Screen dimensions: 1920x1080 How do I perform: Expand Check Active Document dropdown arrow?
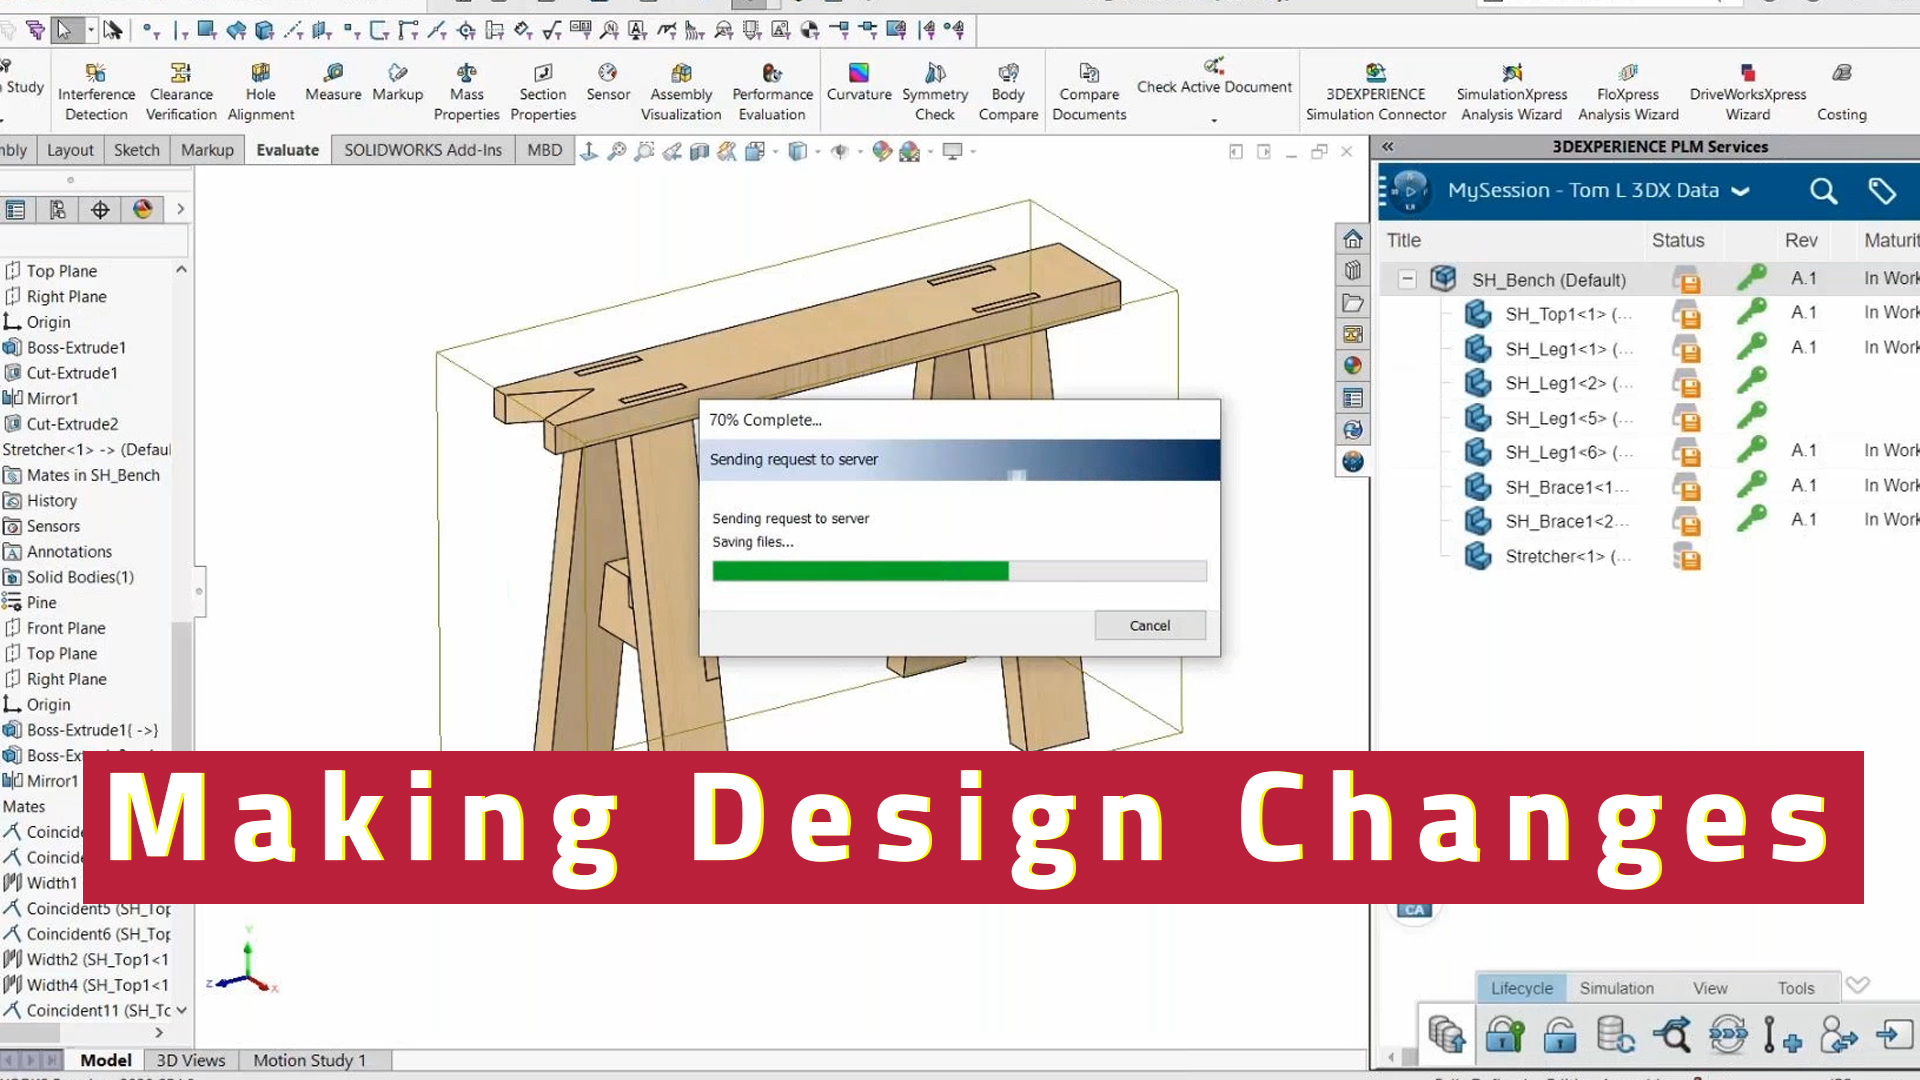click(1214, 120)
